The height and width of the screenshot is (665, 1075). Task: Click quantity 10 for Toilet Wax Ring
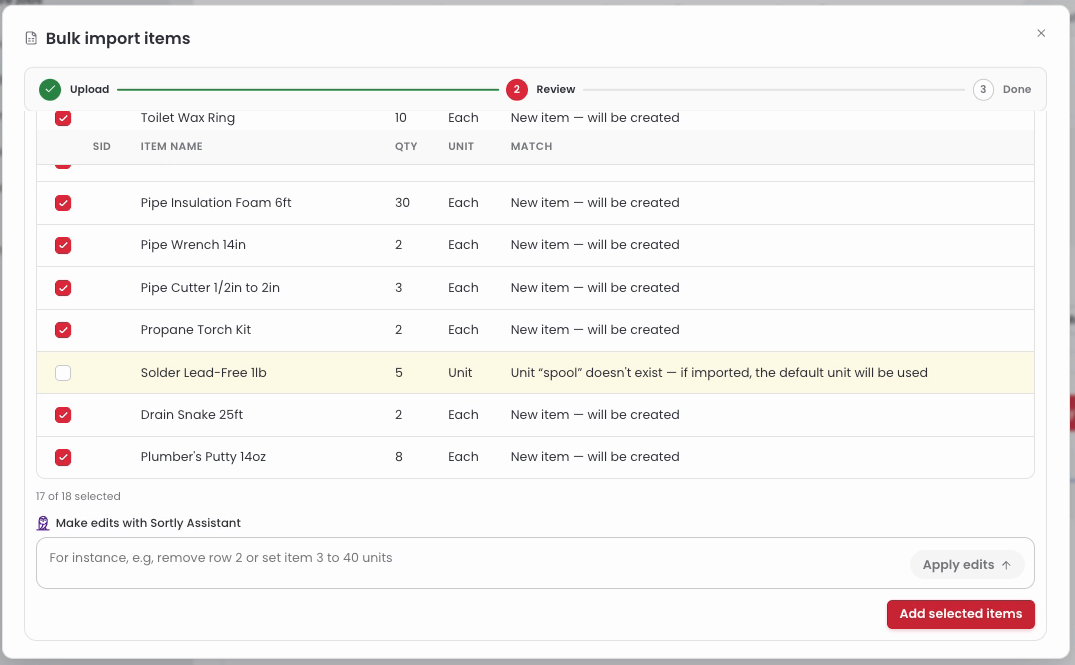(401, 118)
